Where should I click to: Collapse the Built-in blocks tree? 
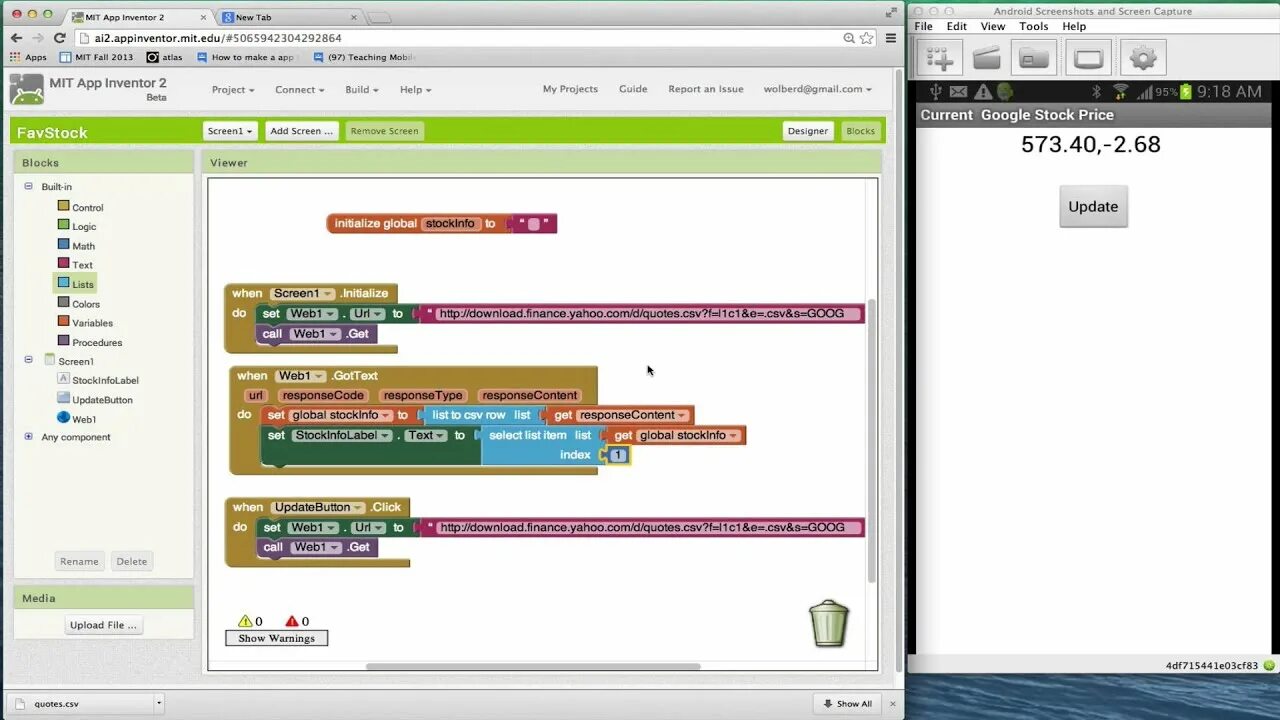tap(28, 186)
